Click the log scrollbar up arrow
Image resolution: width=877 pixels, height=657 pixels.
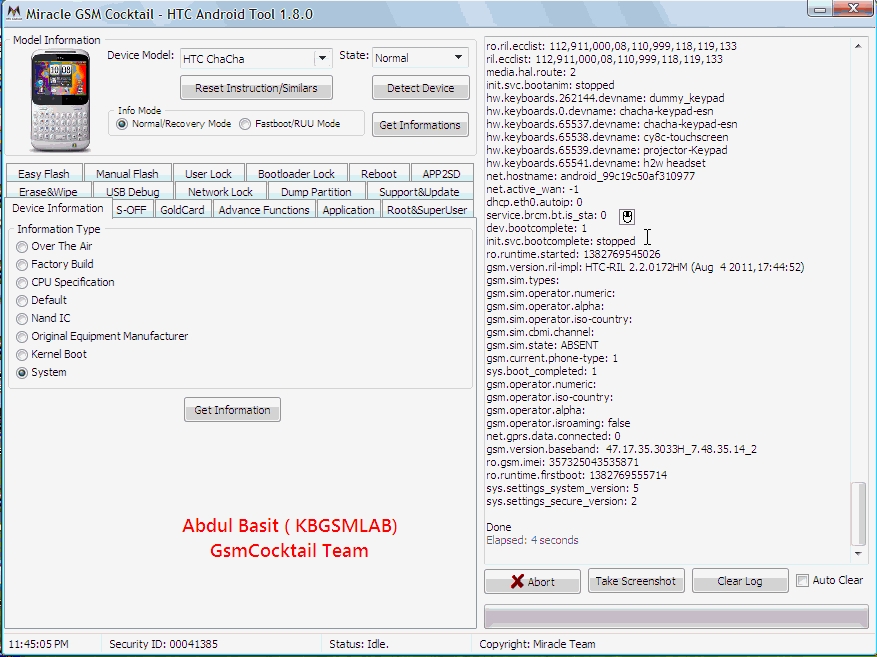858,46
